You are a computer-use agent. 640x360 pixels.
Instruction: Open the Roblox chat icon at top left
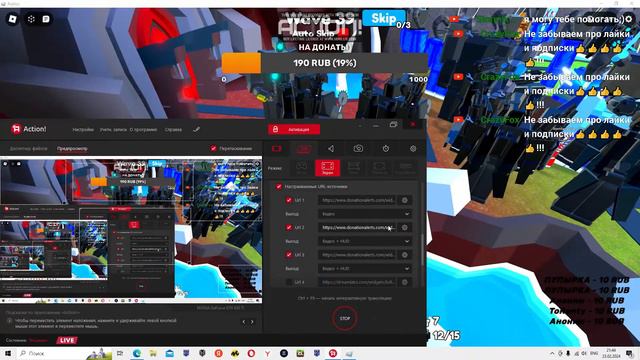click(46, 19)
